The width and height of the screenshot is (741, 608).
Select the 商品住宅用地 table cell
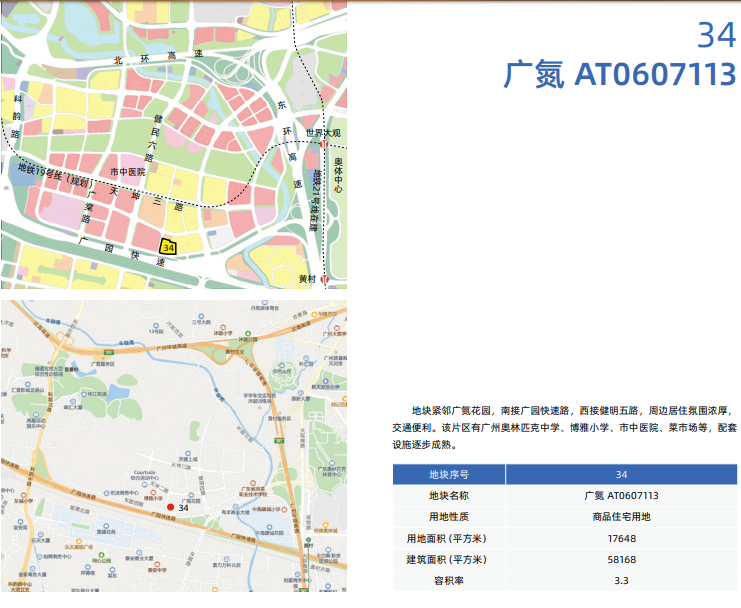(x=621, y=517)
